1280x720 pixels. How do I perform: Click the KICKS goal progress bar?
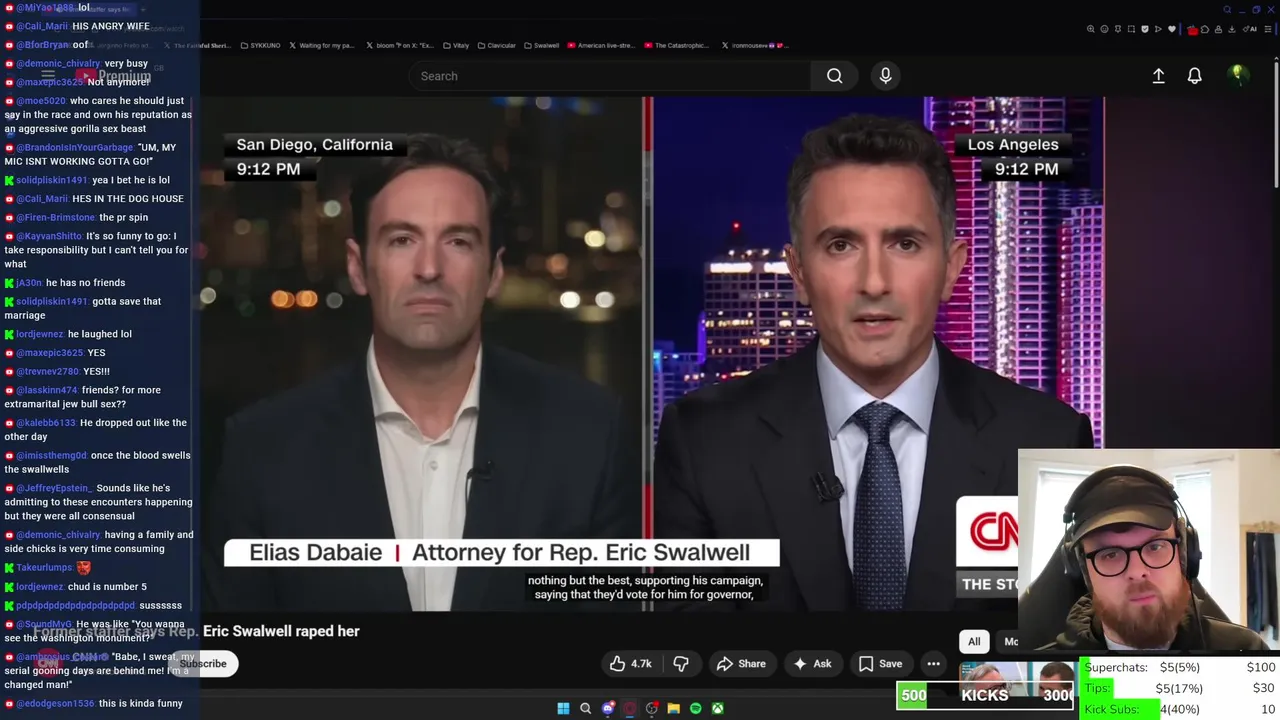point(985,695)
